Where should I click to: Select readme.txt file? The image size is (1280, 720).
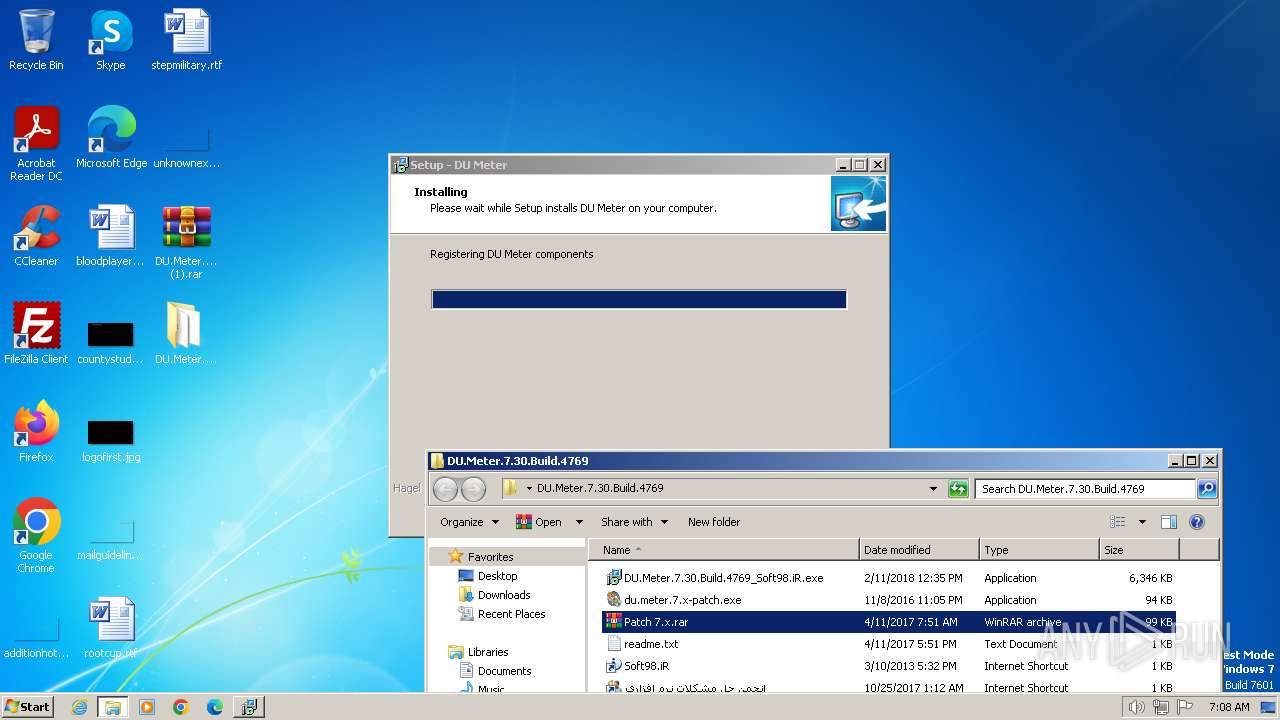click(889, 644)
